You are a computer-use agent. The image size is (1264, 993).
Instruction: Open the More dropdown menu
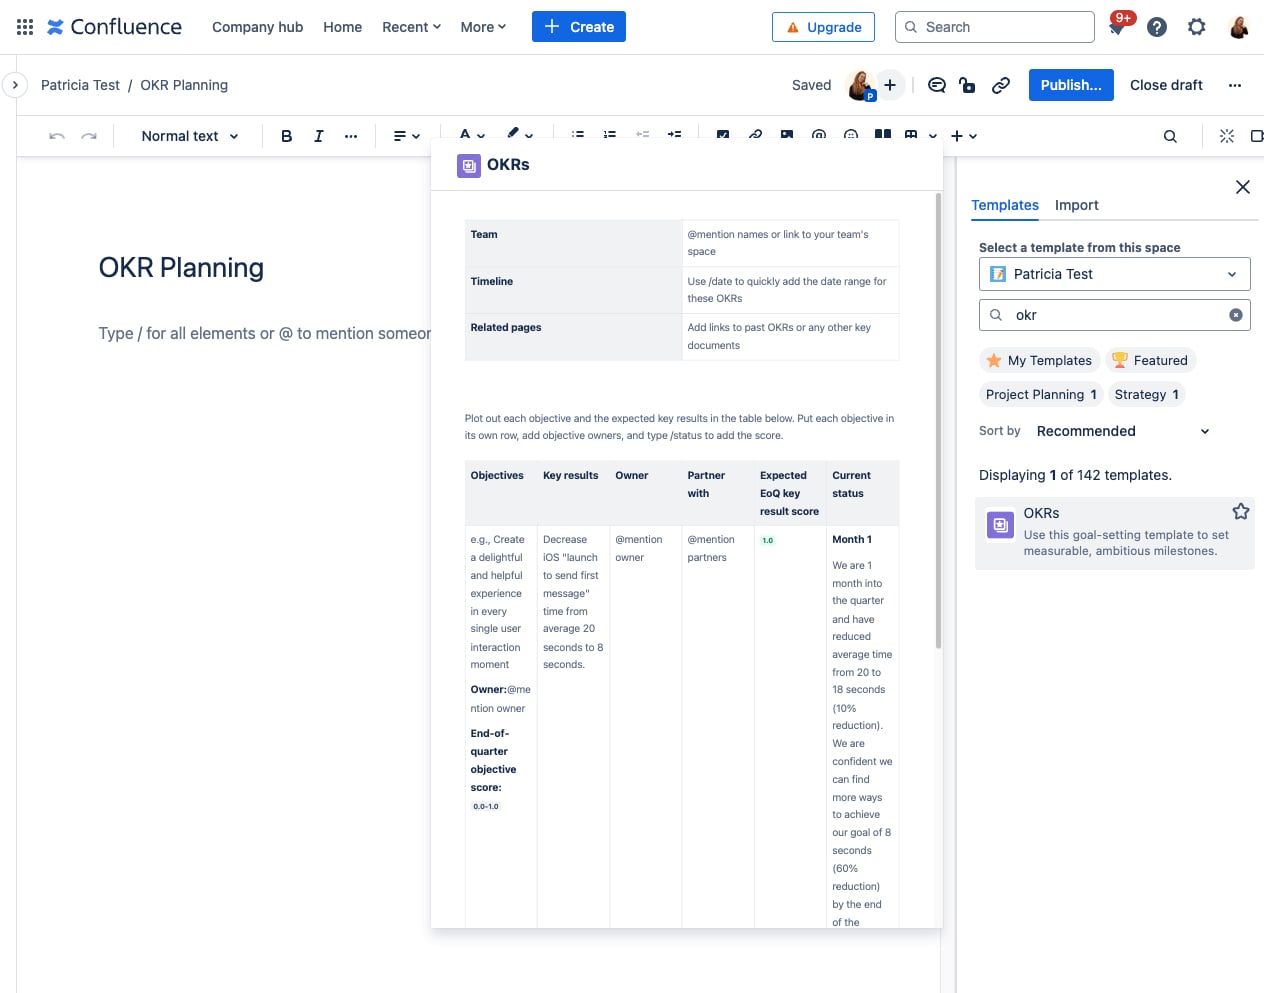tap(483, 27)
